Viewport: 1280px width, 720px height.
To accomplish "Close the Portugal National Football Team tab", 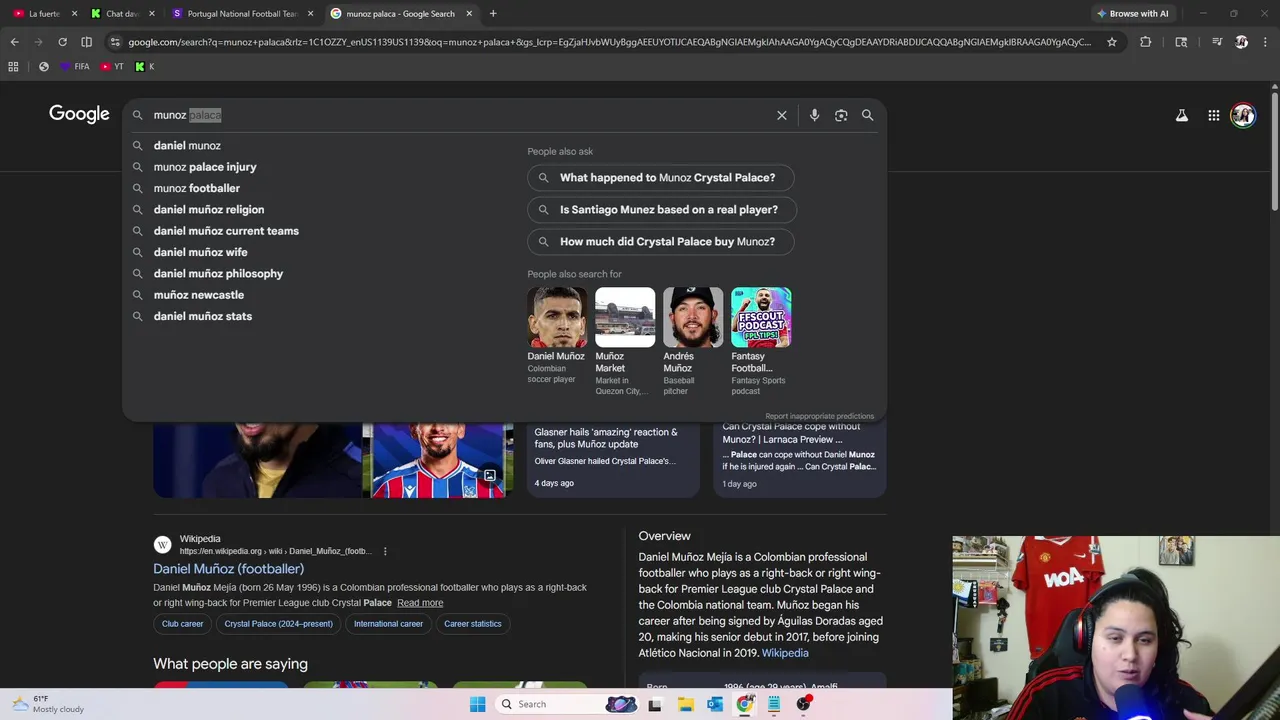I will pyautogui.click(x=311, y=13).
